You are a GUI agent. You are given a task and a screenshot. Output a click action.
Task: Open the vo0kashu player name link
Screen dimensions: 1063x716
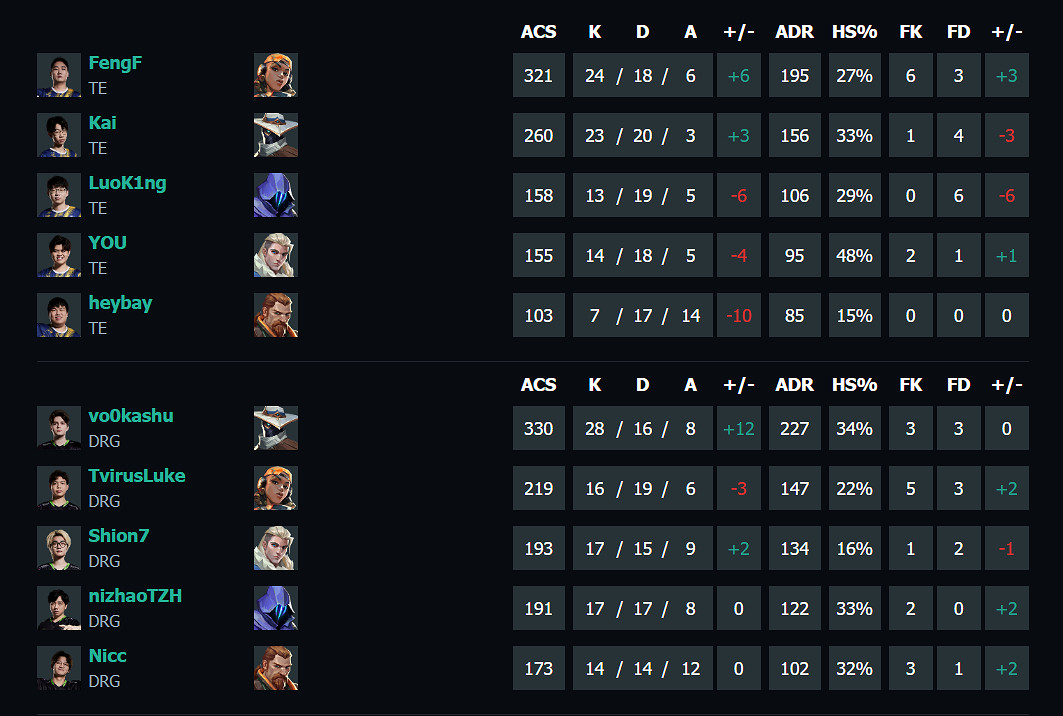pos(130,416)
